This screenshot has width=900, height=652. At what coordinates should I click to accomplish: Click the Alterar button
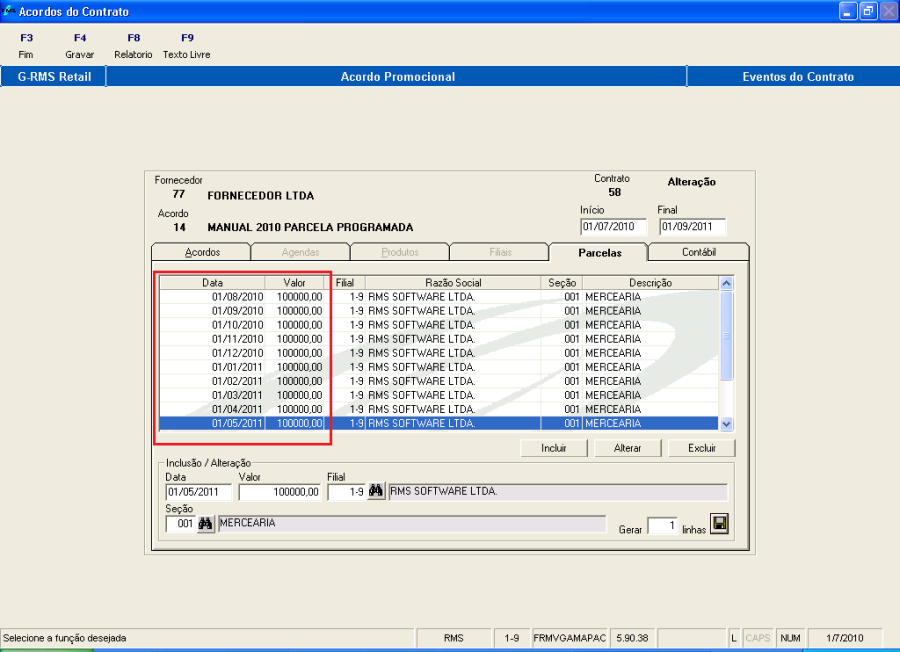(628, 448)
